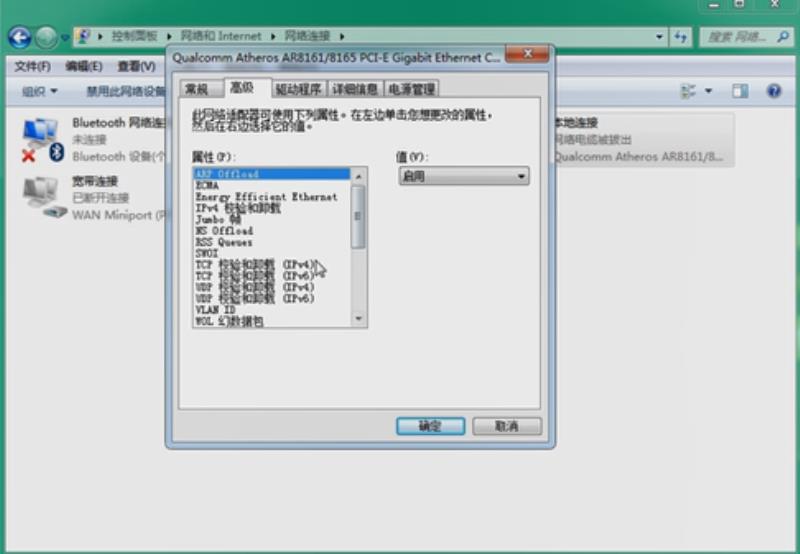The width and height of the screenshot is (800, 554).
Task: Select 网络连接 in the address breadcrumb
Action: [307, 36]
